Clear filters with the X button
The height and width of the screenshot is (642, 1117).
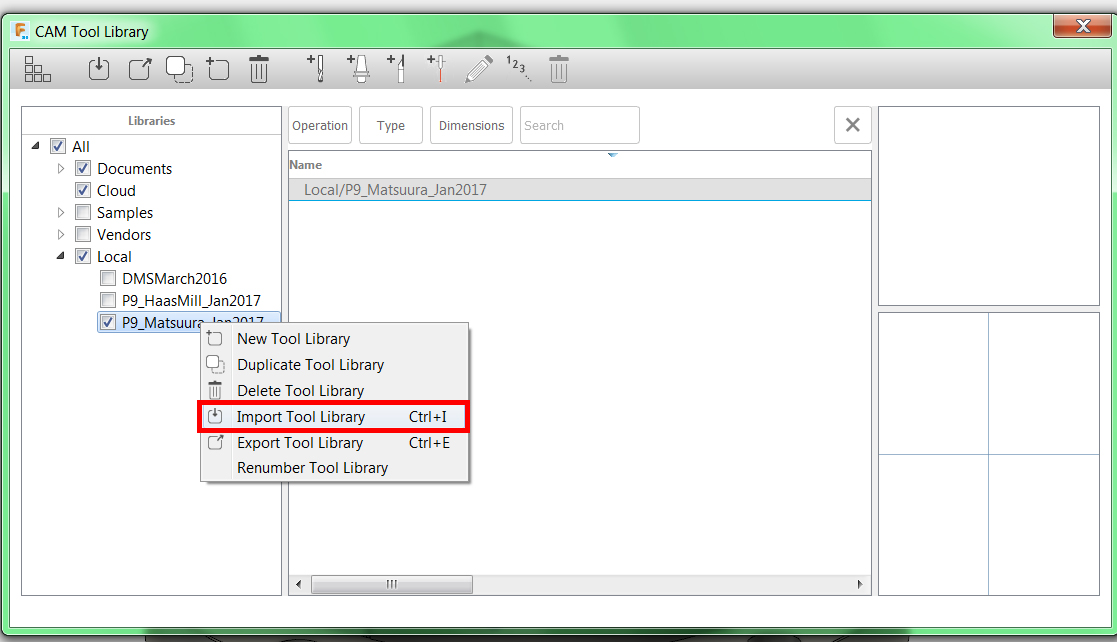tap(853, 125)
